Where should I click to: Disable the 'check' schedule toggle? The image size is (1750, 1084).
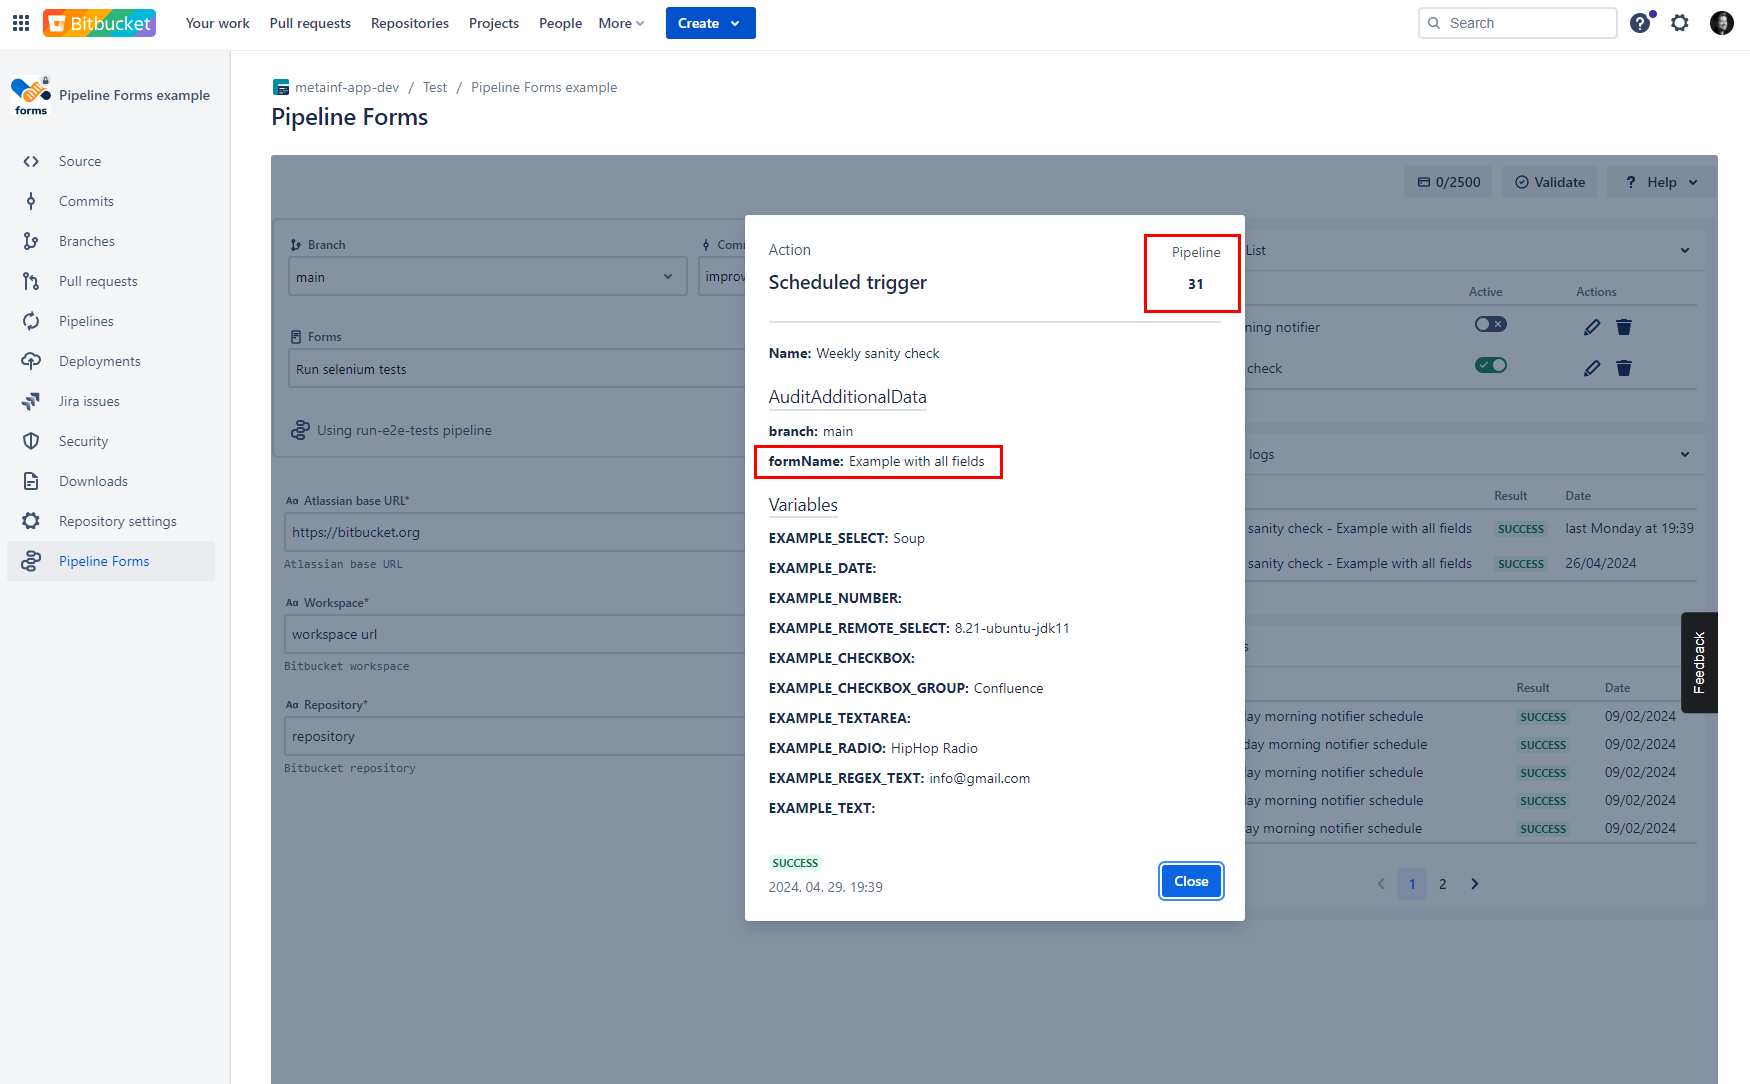[x=1490, y=365]
